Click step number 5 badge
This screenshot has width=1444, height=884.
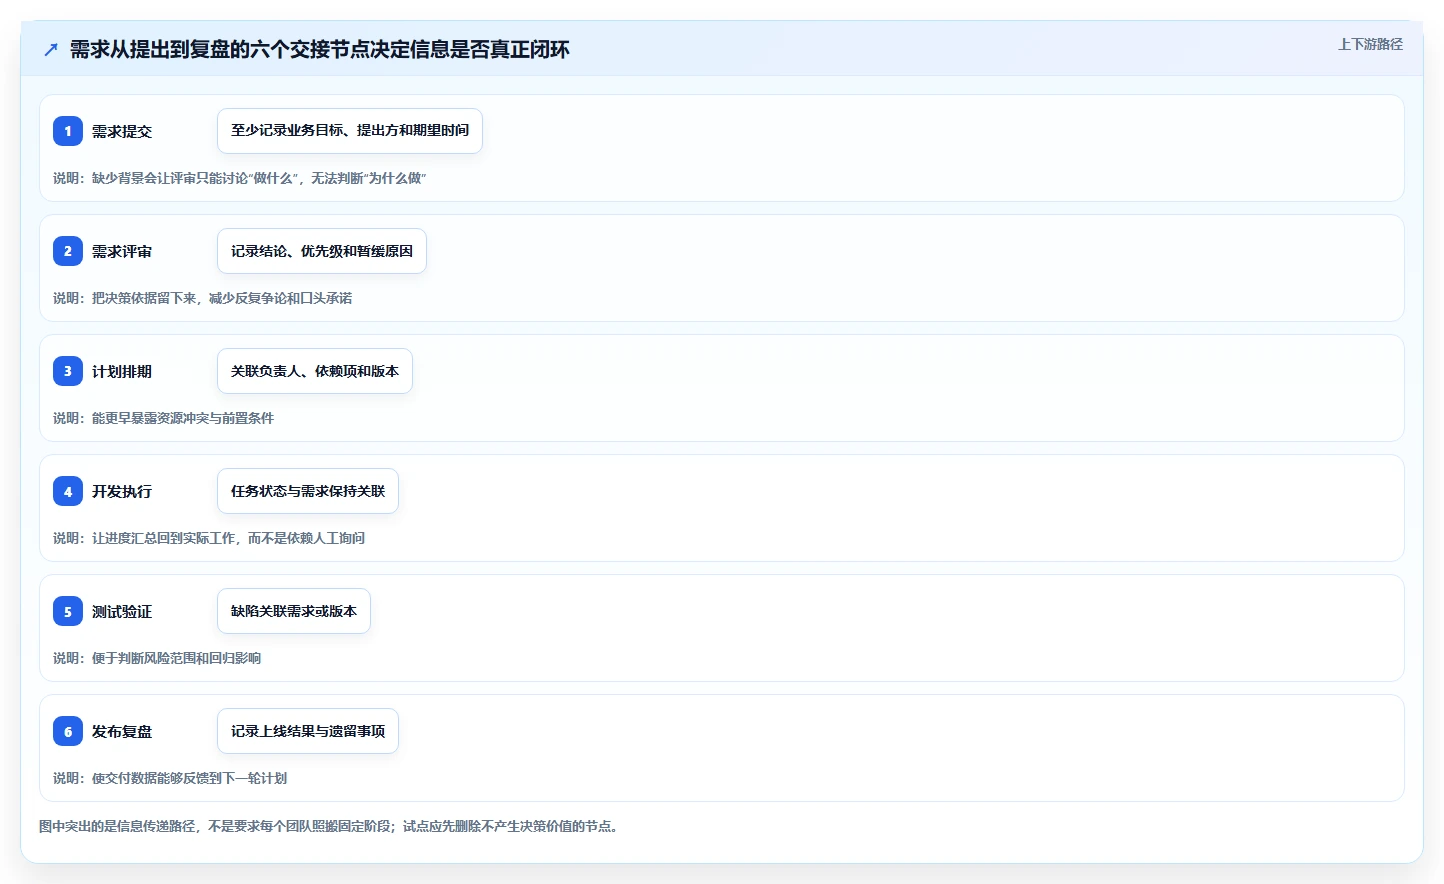[x=68, y=611]
